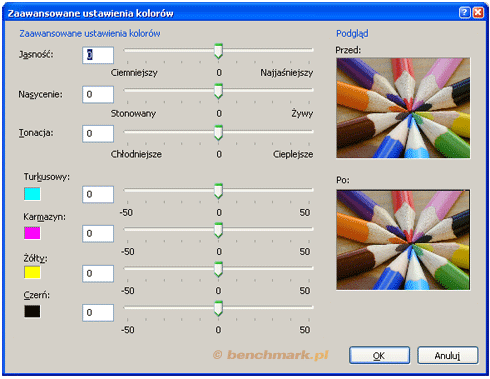The image size is (490, 379).
Task: Click the Cieplejsze label under tone
Action: (x=293, y=154)
